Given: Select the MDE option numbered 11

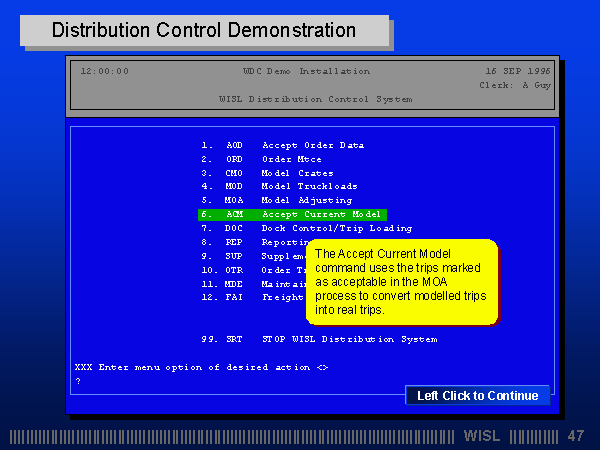Looking at the screenshot, I should tap(234, 283).
